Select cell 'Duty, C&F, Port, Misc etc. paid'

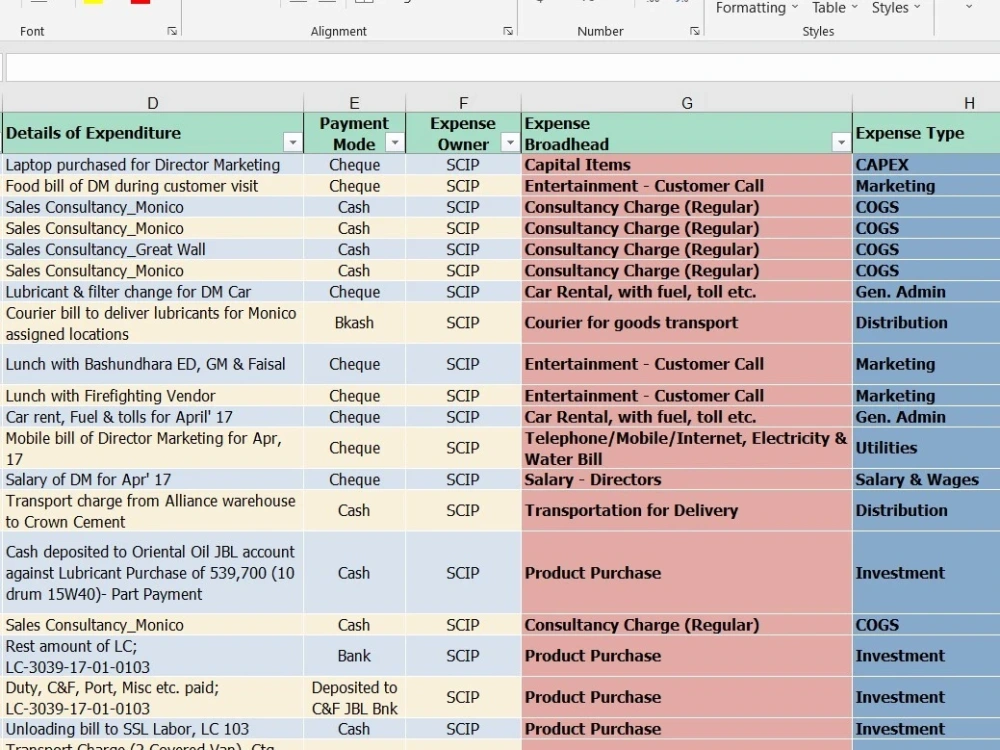pos(152,698)
